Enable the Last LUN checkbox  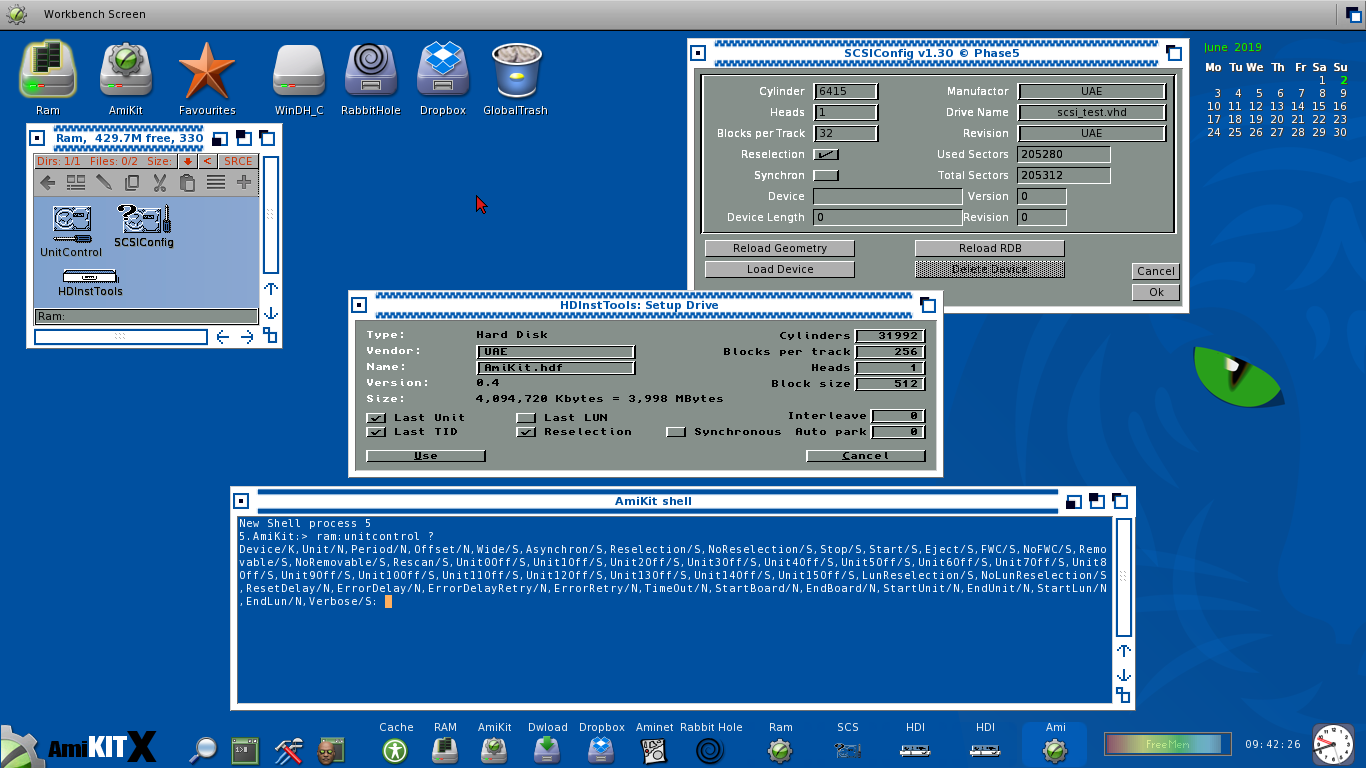pos(526,418)
